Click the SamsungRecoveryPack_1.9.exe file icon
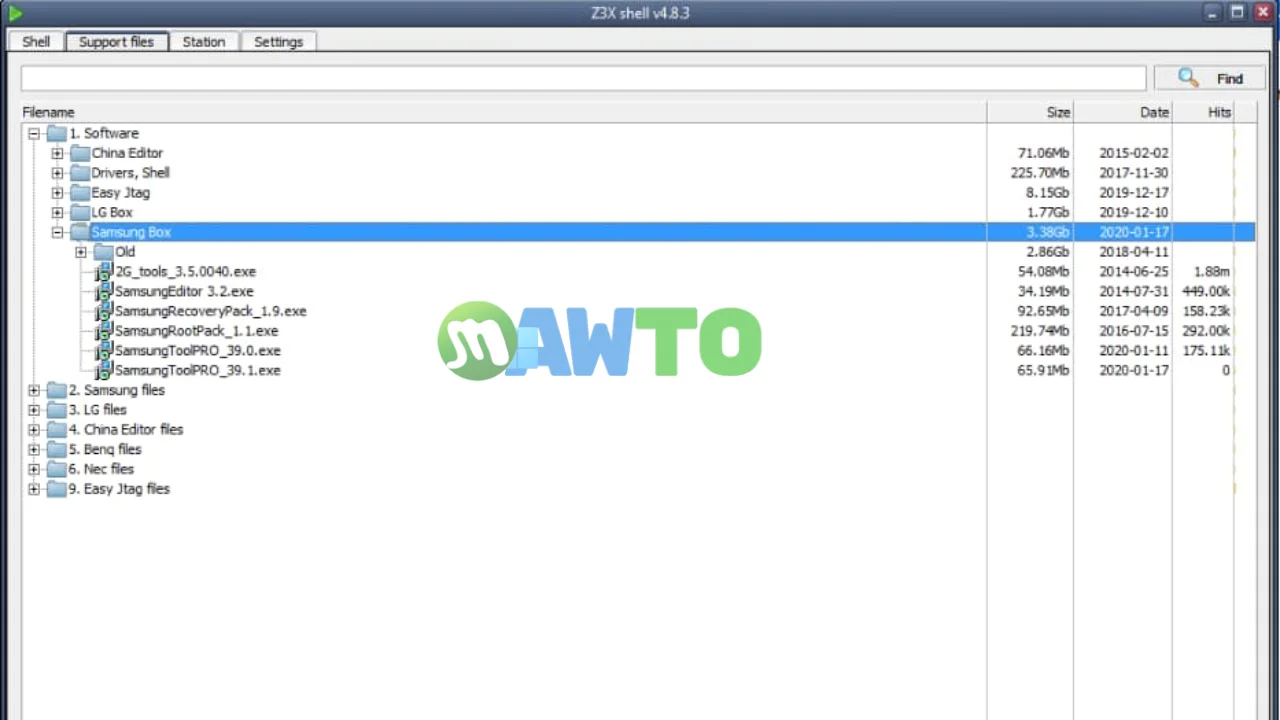 click(x=104, y=311)
